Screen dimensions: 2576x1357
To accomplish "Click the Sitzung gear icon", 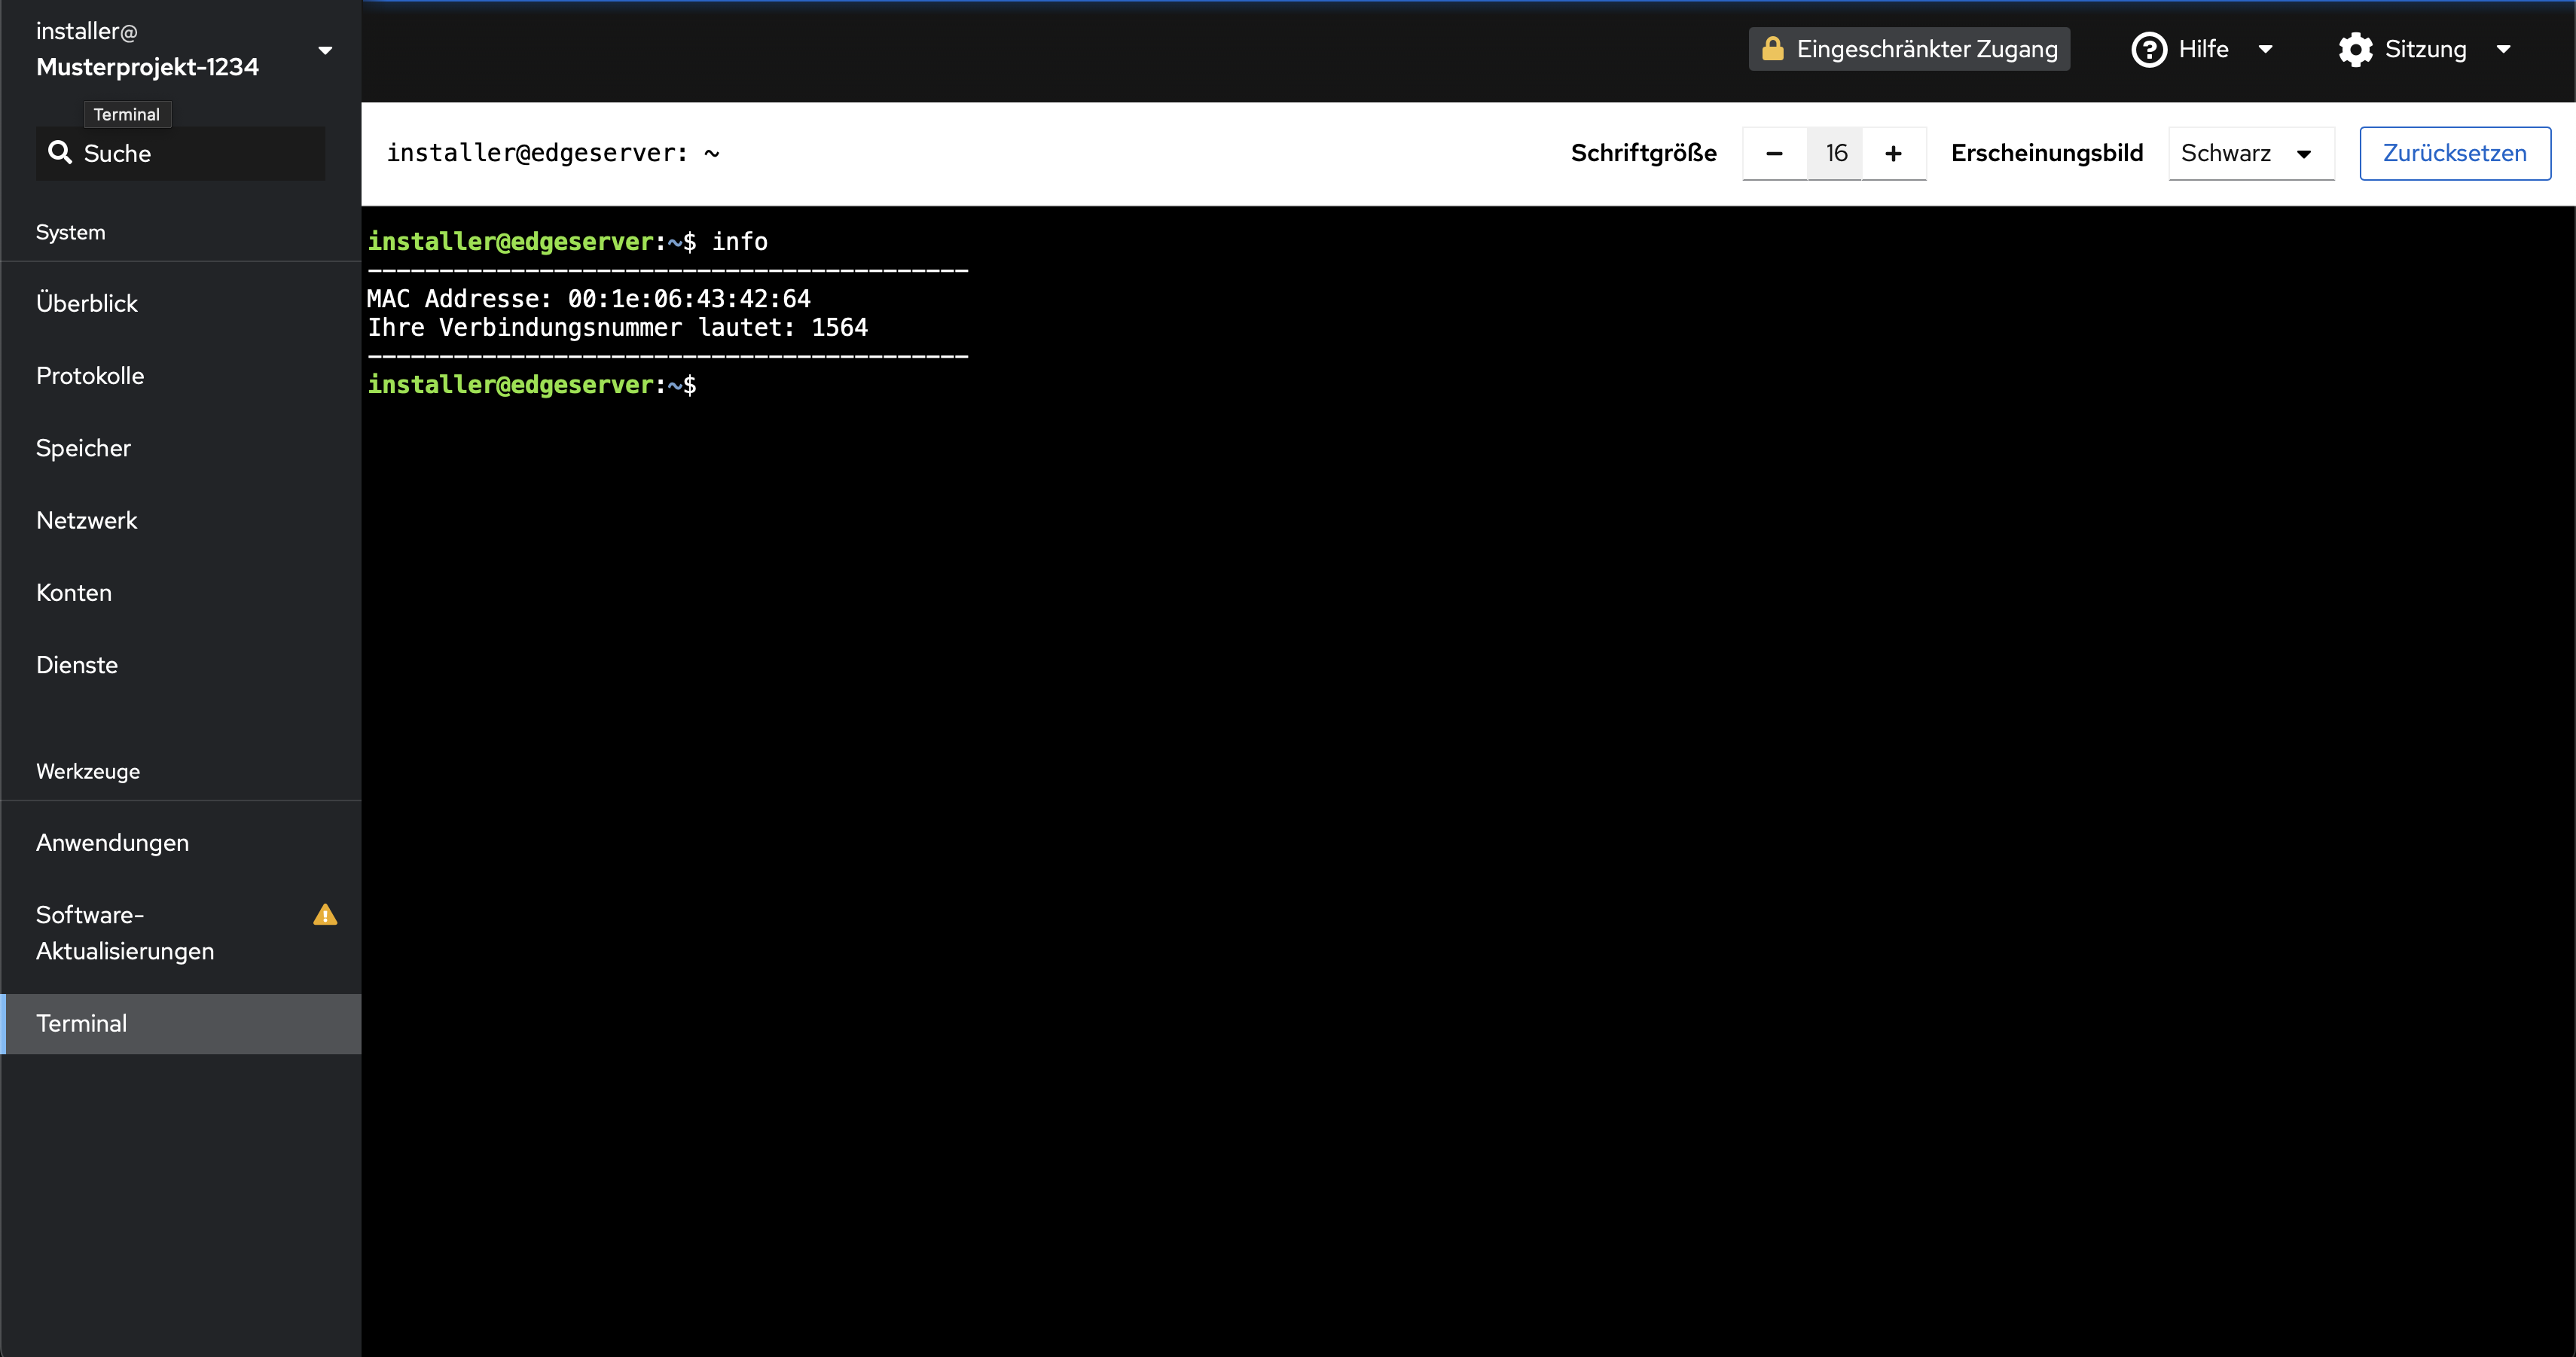I will tap(2355, 49).
